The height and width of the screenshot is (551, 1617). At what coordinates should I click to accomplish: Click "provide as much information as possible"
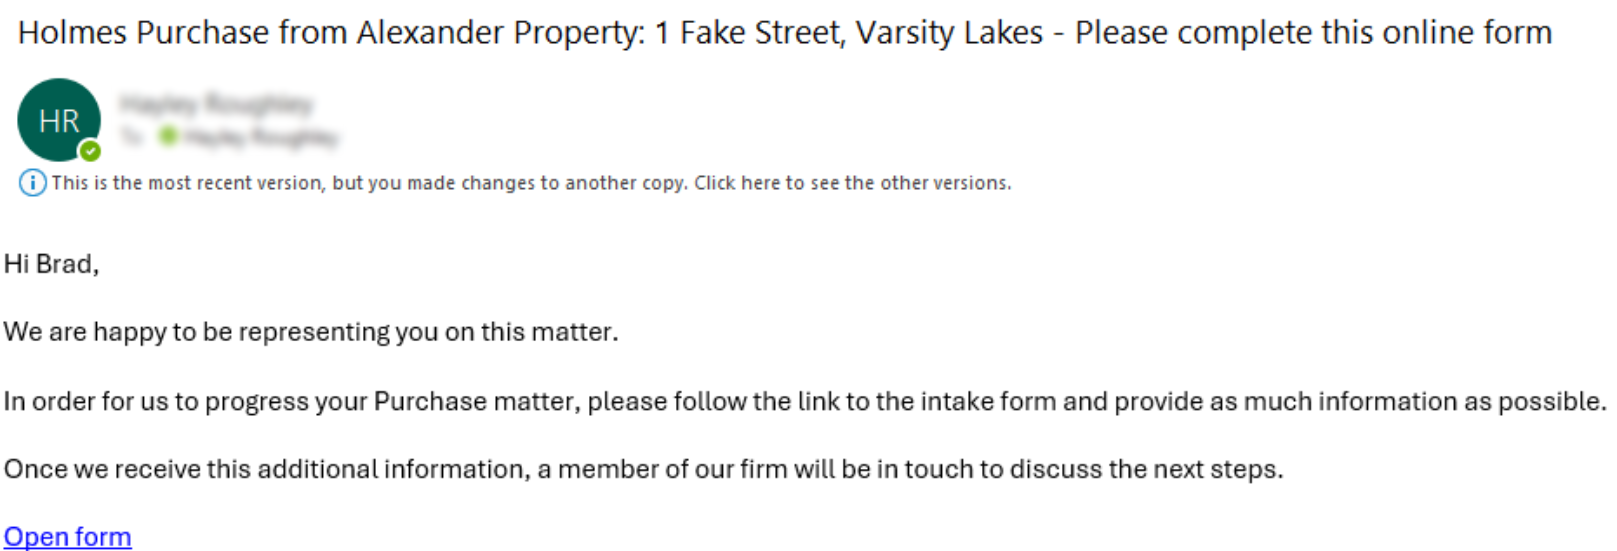[1360, 402]
